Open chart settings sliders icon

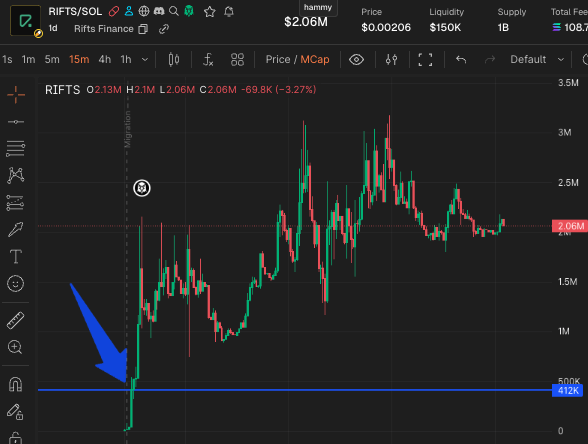(x=392, y=59)
